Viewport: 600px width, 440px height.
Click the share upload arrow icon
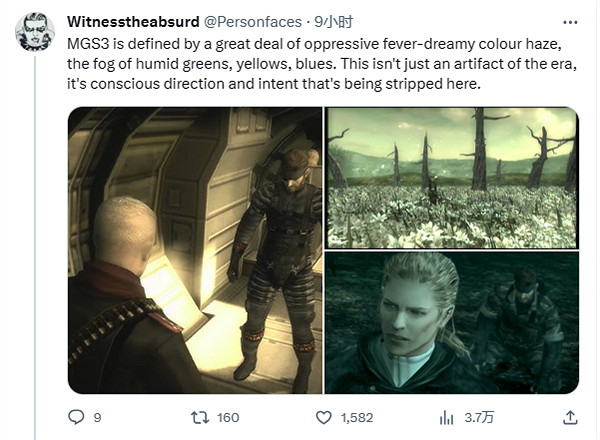tap(570, 417)
